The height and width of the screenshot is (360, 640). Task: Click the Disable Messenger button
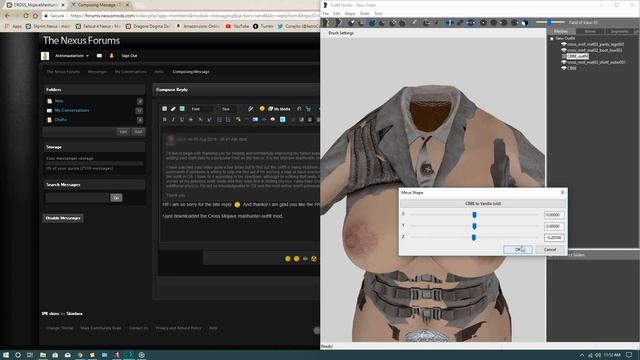pyautogui.click(x=63, y=218)
